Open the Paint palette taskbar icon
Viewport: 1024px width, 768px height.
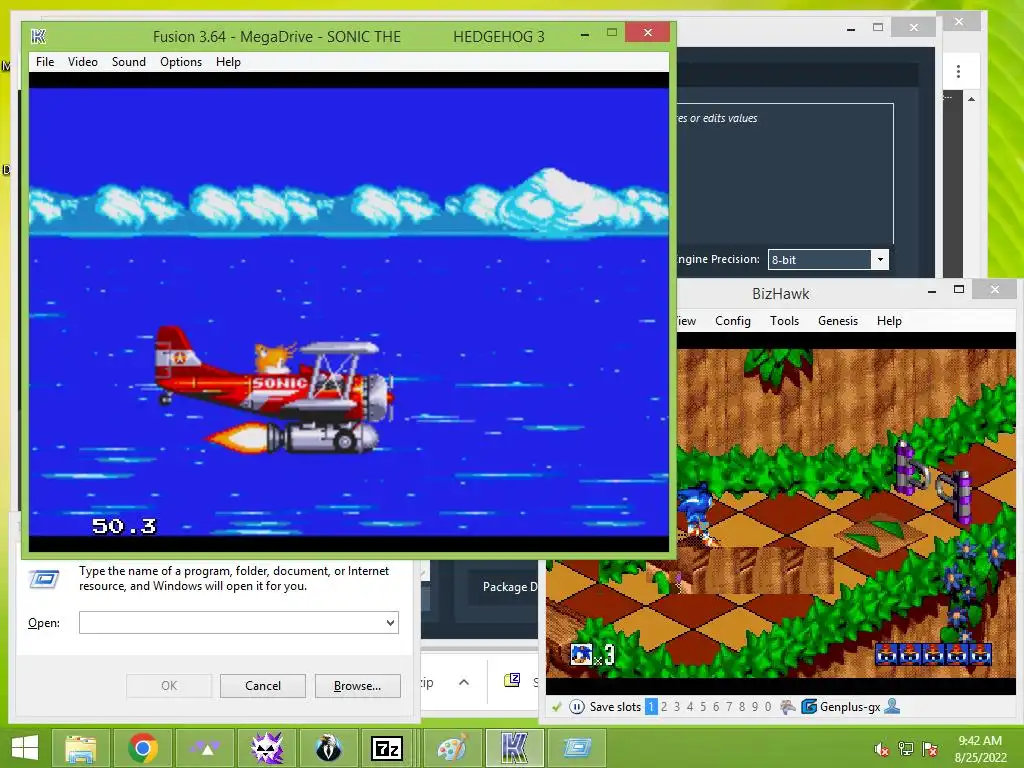pyautogui.click(x=453, y=748)
